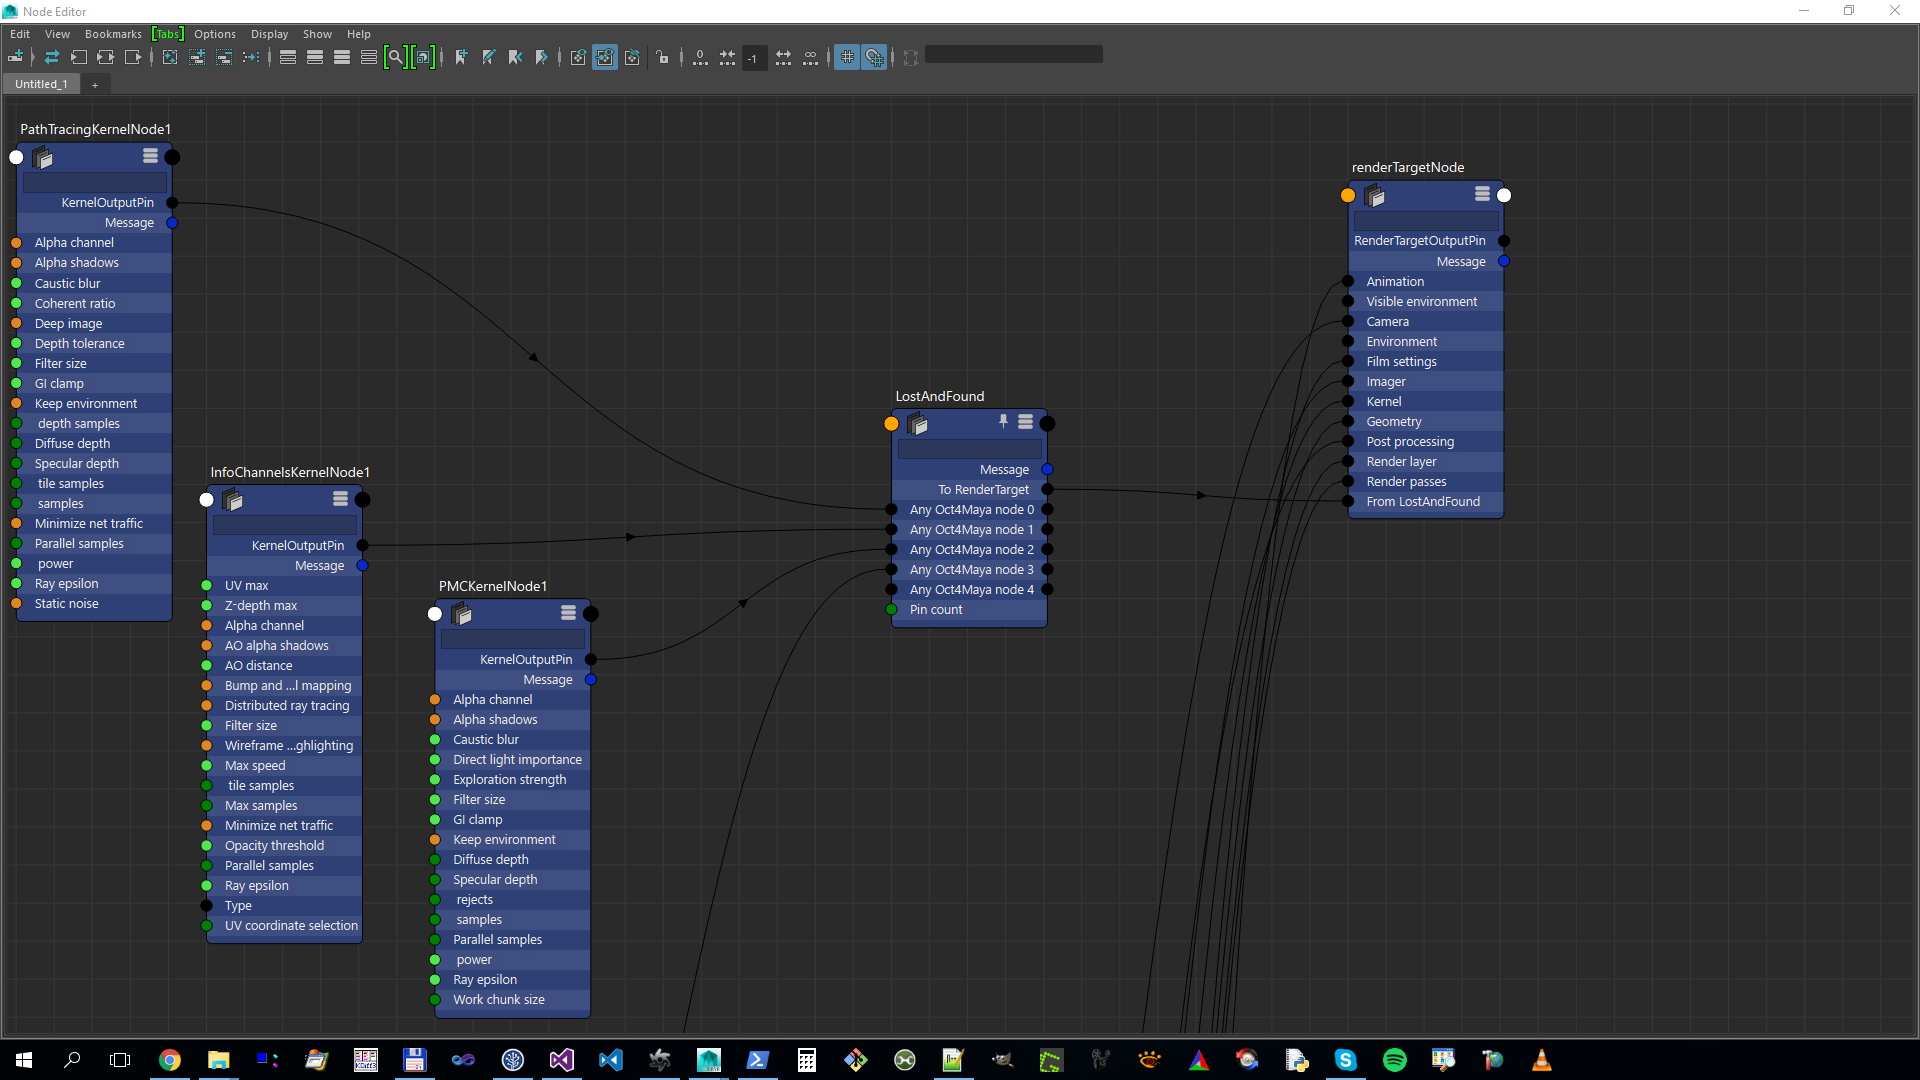This screenshot has height=1080, width=1920.
Task: Switch to the Untitled_1 tab
Action: [x=41, y=84]
